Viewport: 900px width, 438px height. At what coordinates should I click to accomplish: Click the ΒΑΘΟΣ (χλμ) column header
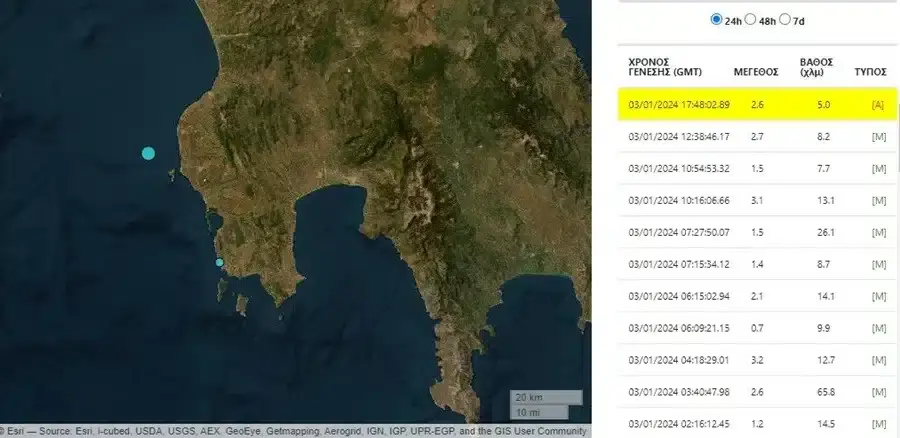coord(817,65)
